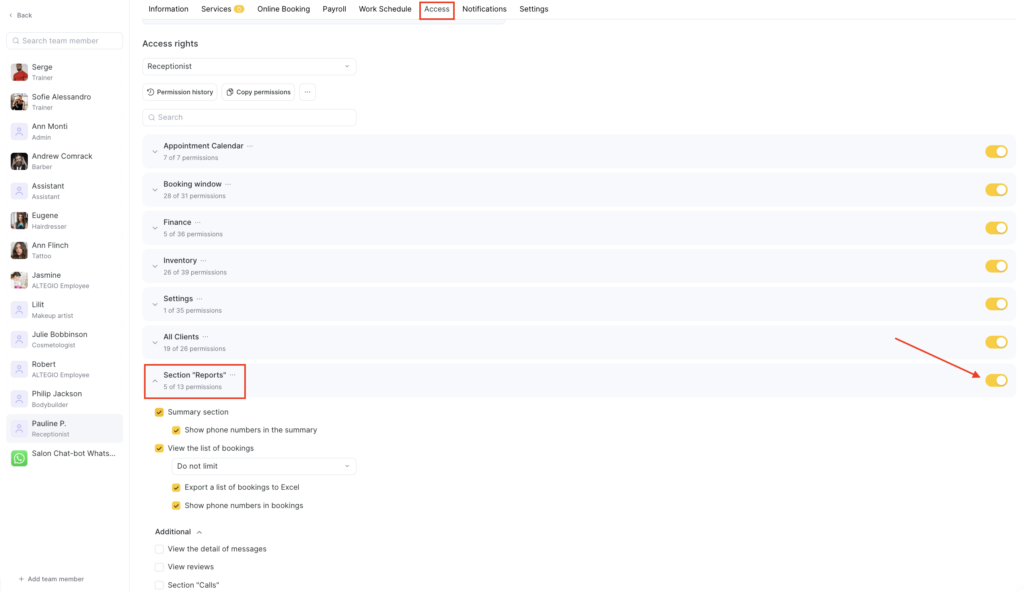Click the Permission history clock icon

151,92
